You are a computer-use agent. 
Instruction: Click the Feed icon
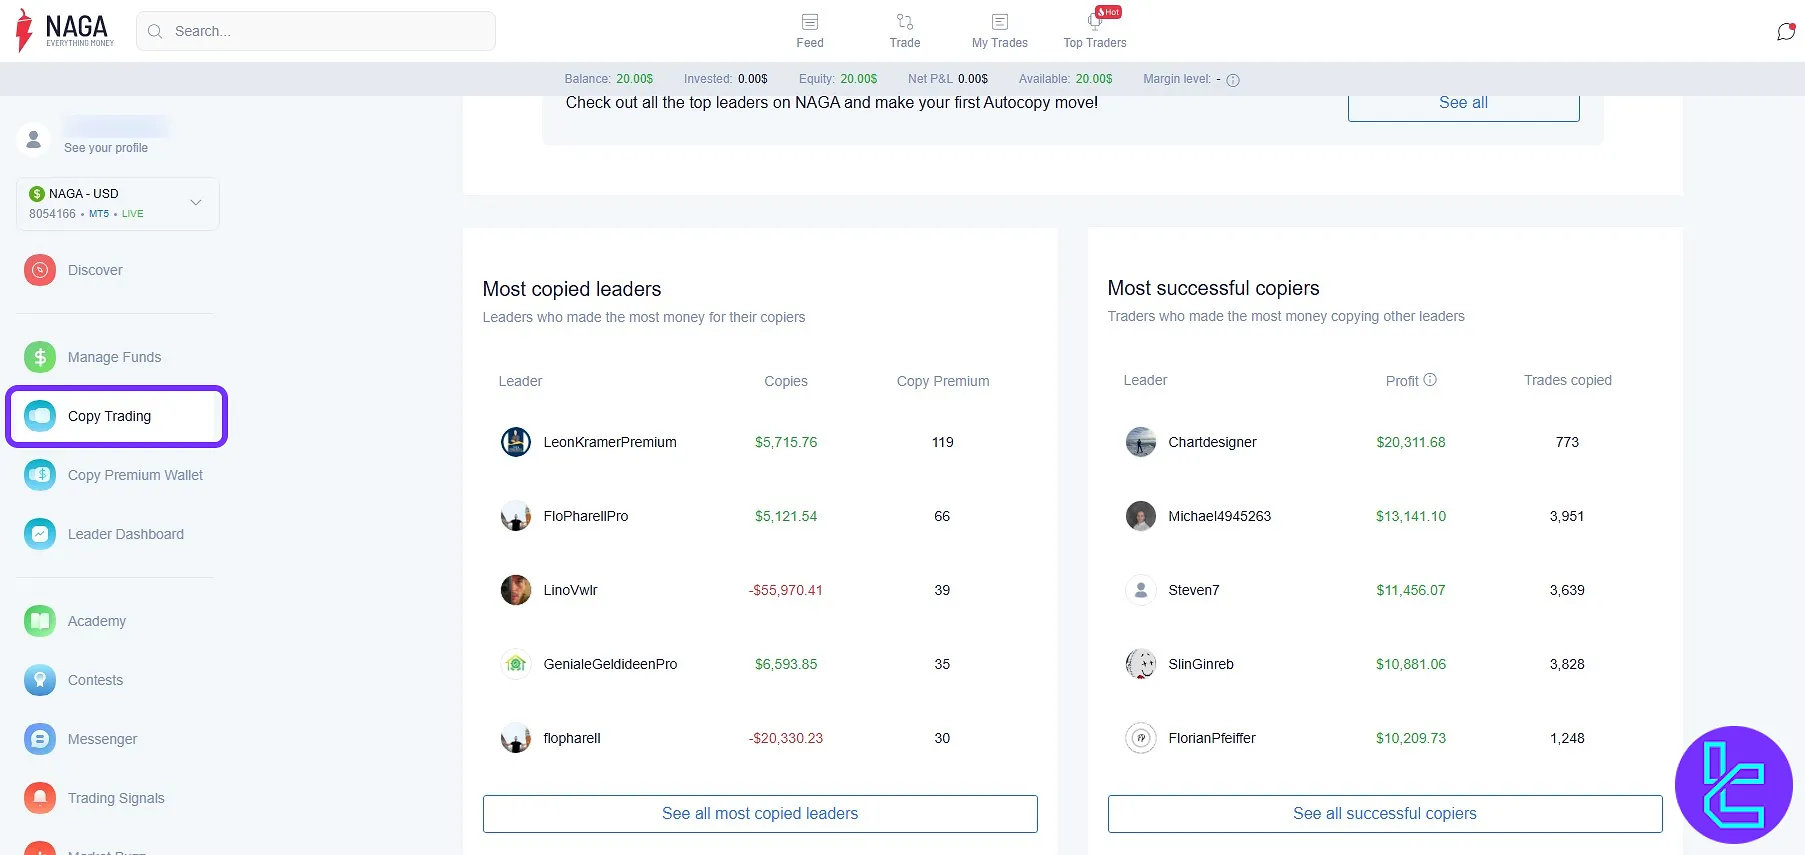(x=810, y=22)
